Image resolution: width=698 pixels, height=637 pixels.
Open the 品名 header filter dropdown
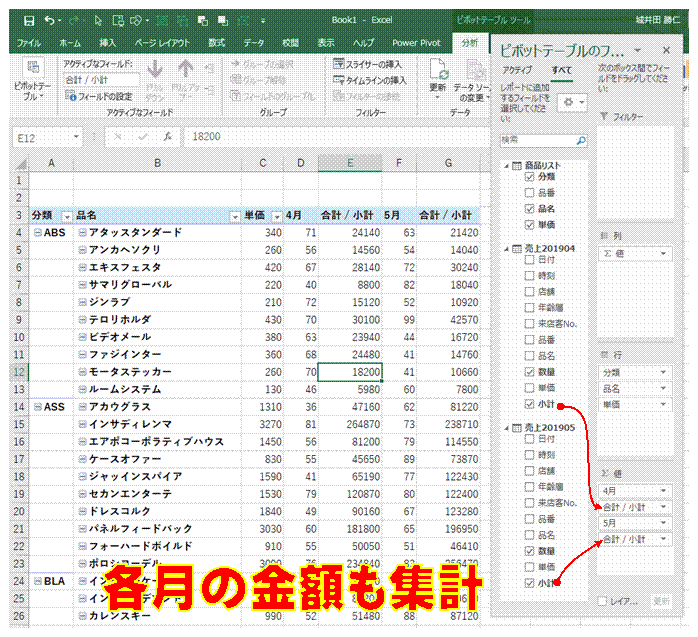click(235, 217)
